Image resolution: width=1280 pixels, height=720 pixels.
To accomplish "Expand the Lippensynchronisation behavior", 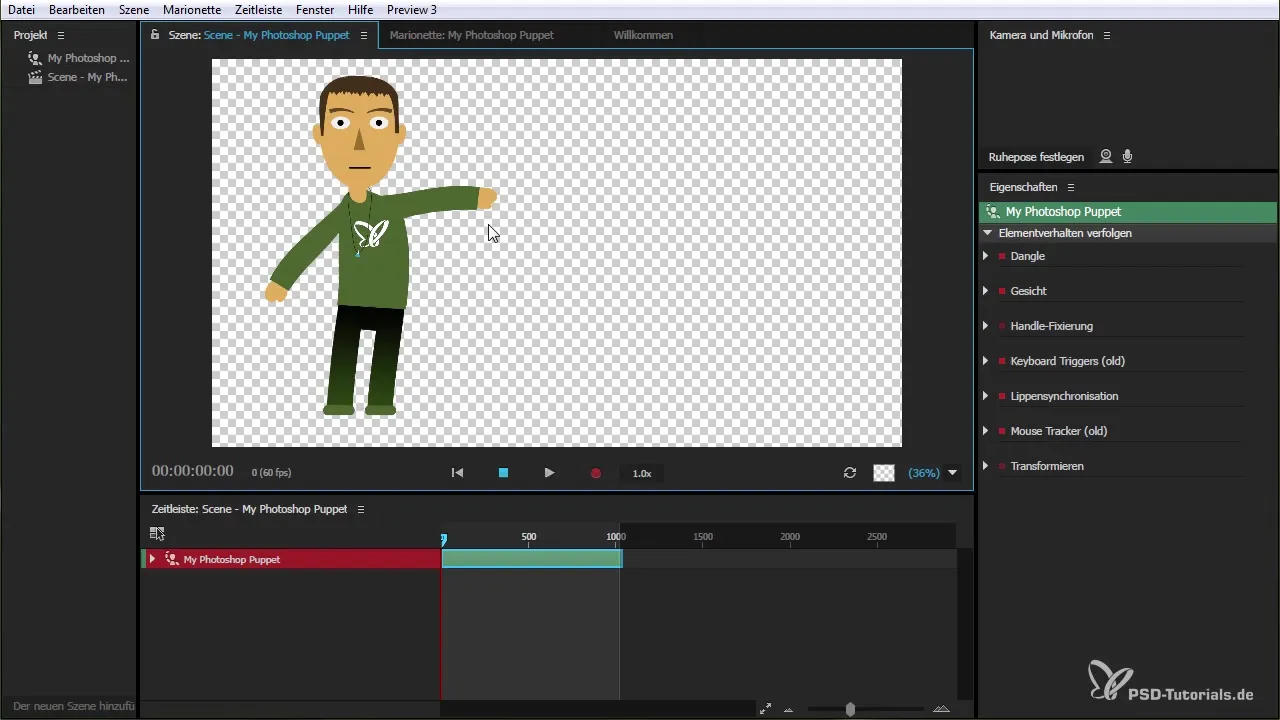I will (x=986, y=396).
